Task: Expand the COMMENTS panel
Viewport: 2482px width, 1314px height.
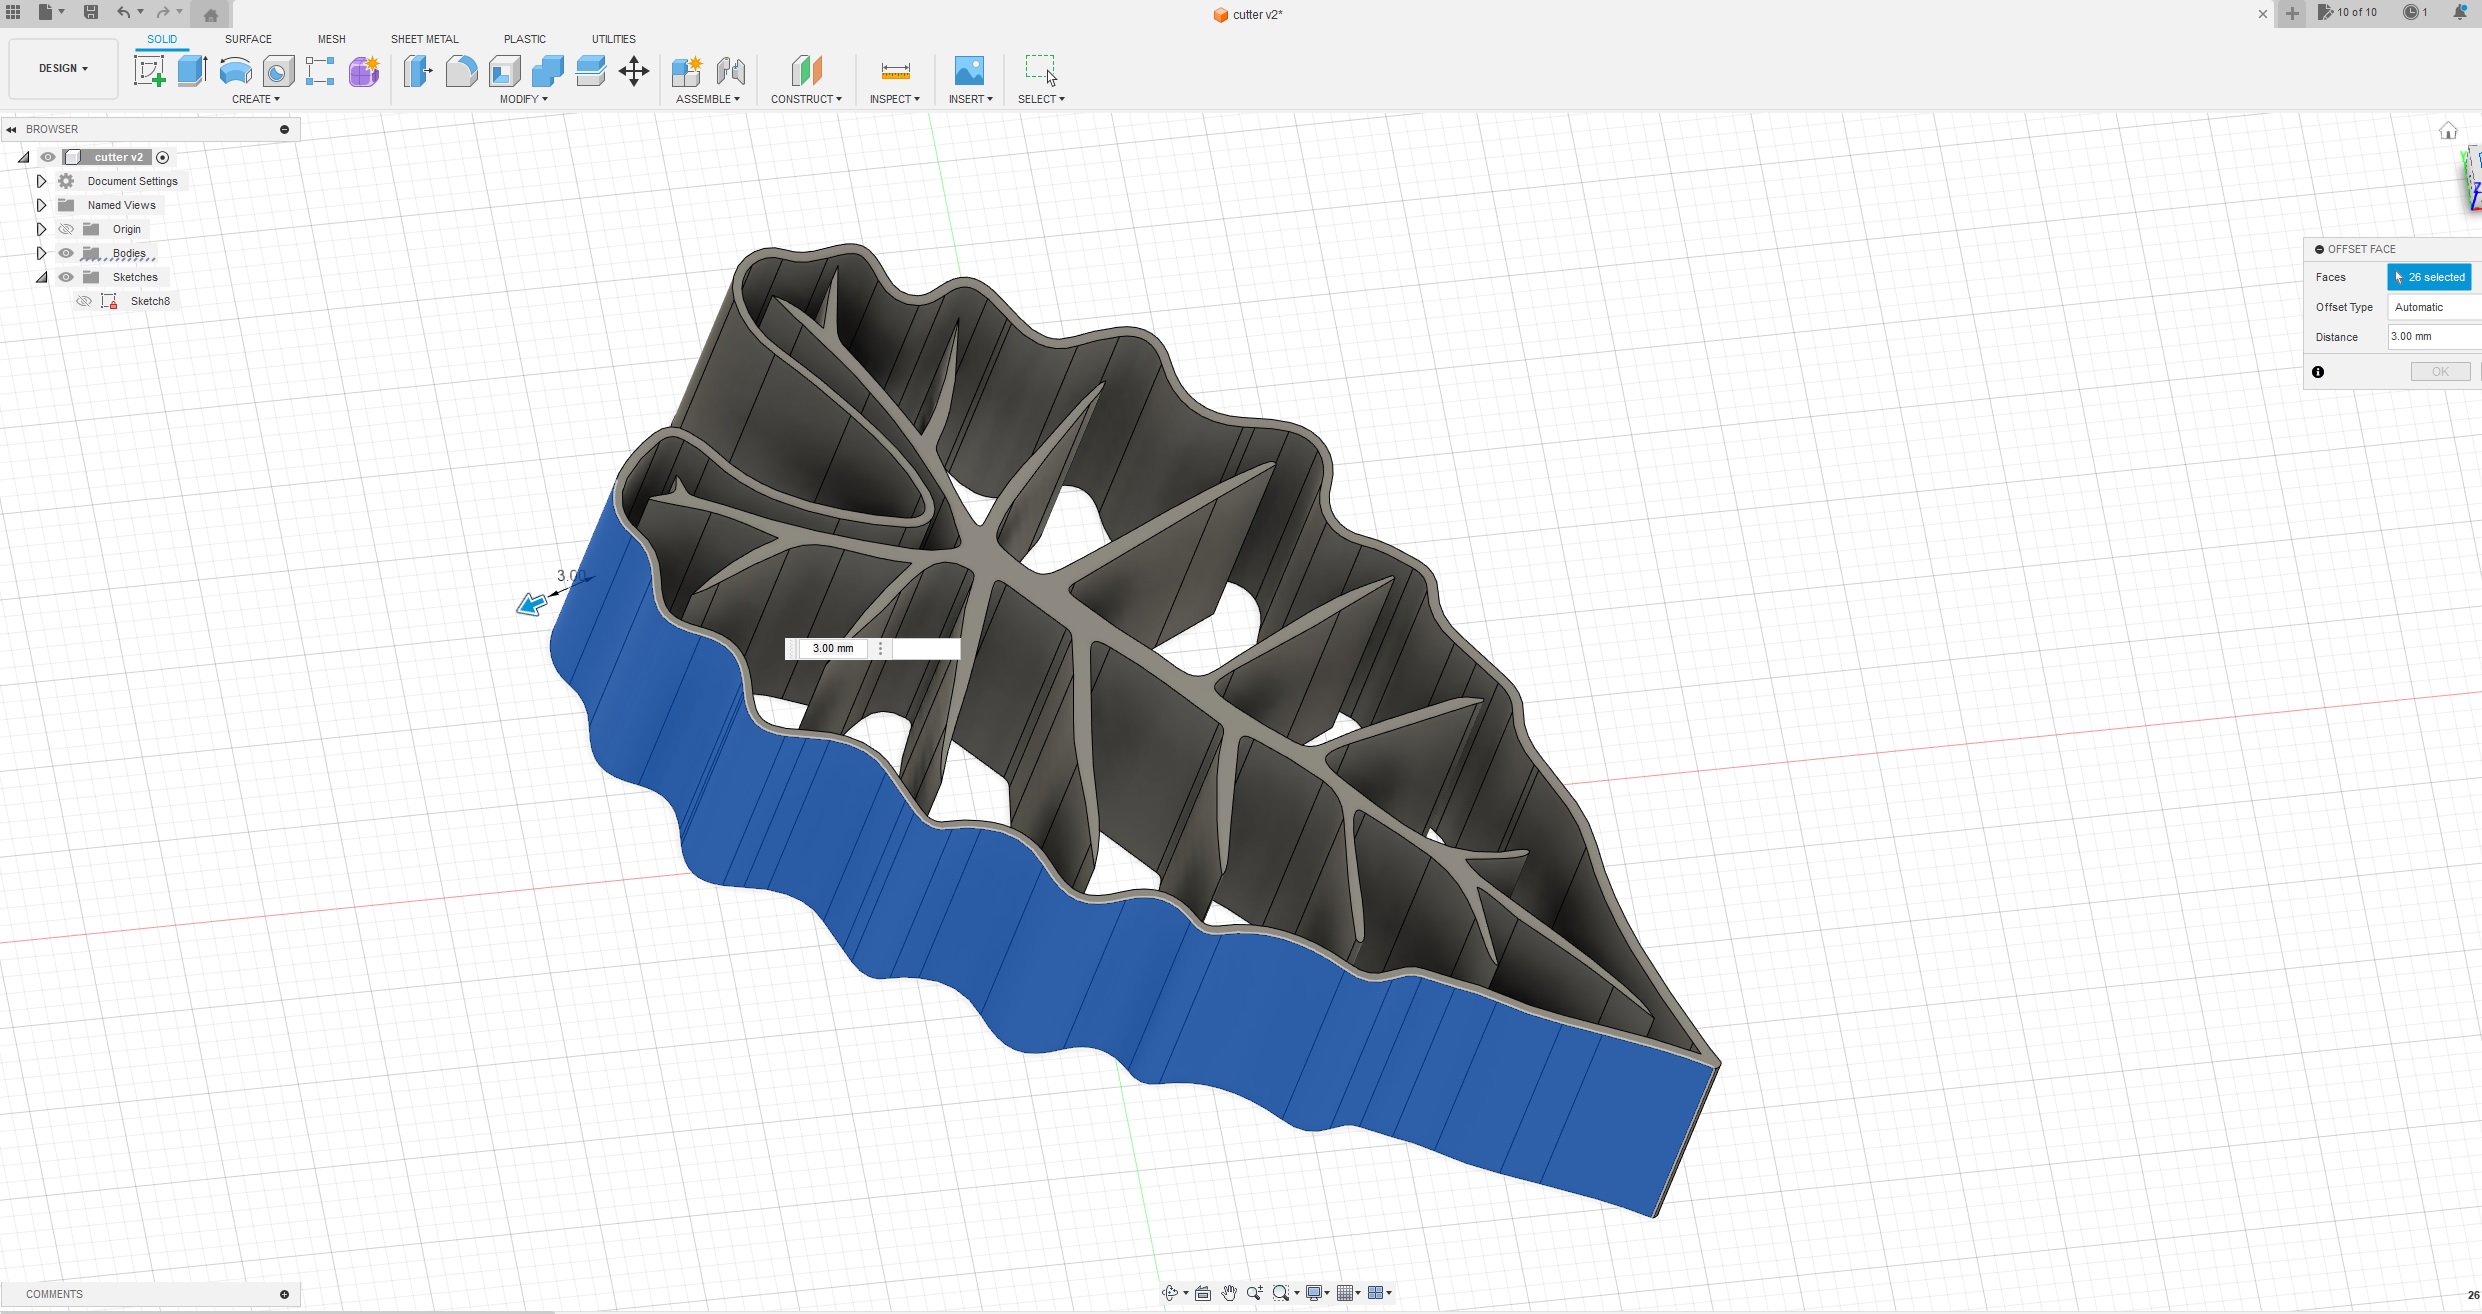Action: click(x=285, y=1294)
